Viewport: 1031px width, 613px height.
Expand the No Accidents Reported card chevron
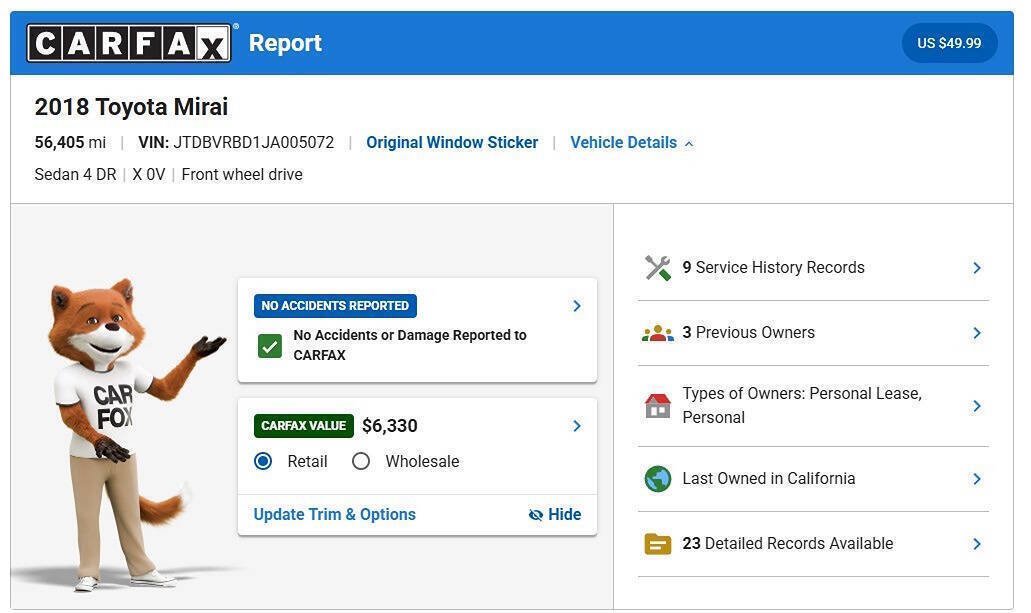coord(577,306)
